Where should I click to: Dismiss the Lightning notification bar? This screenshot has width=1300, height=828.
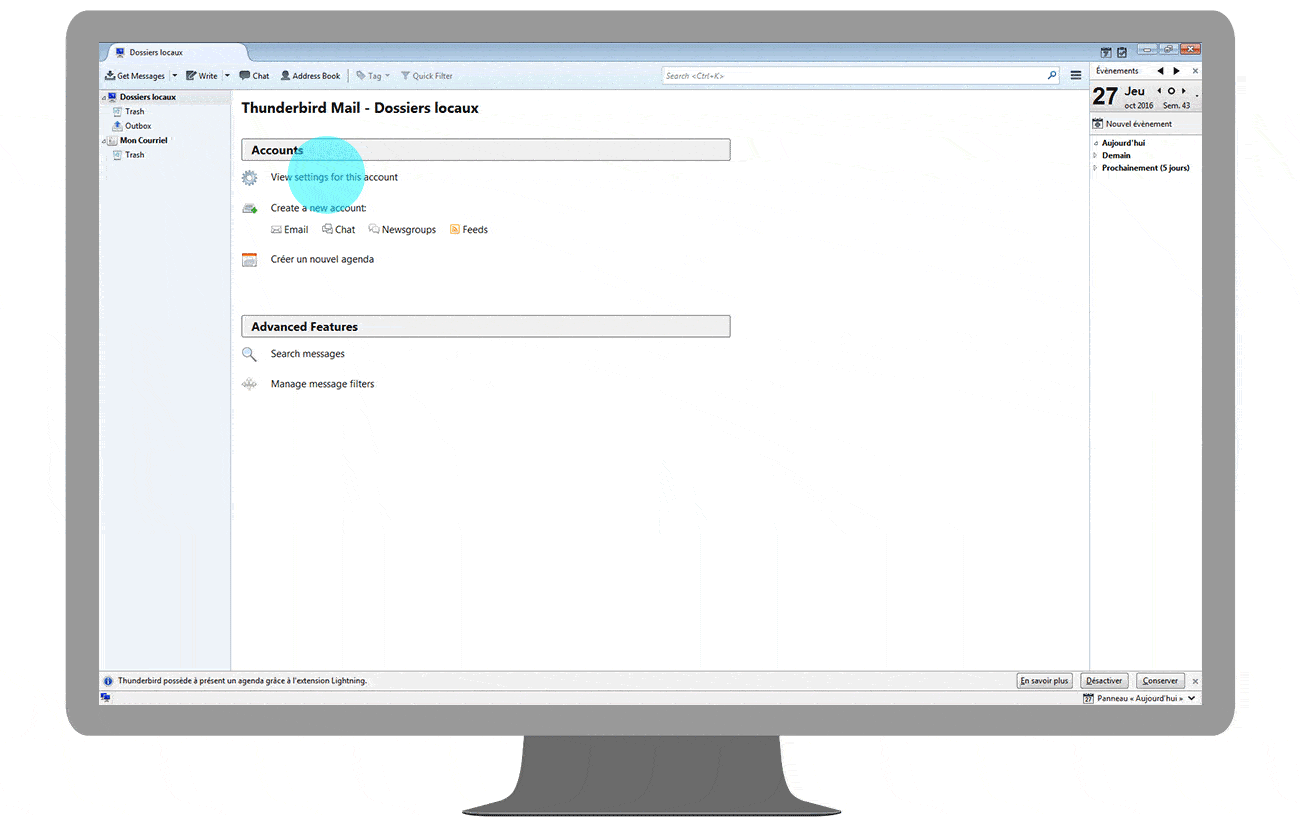tap(1195, 681)
